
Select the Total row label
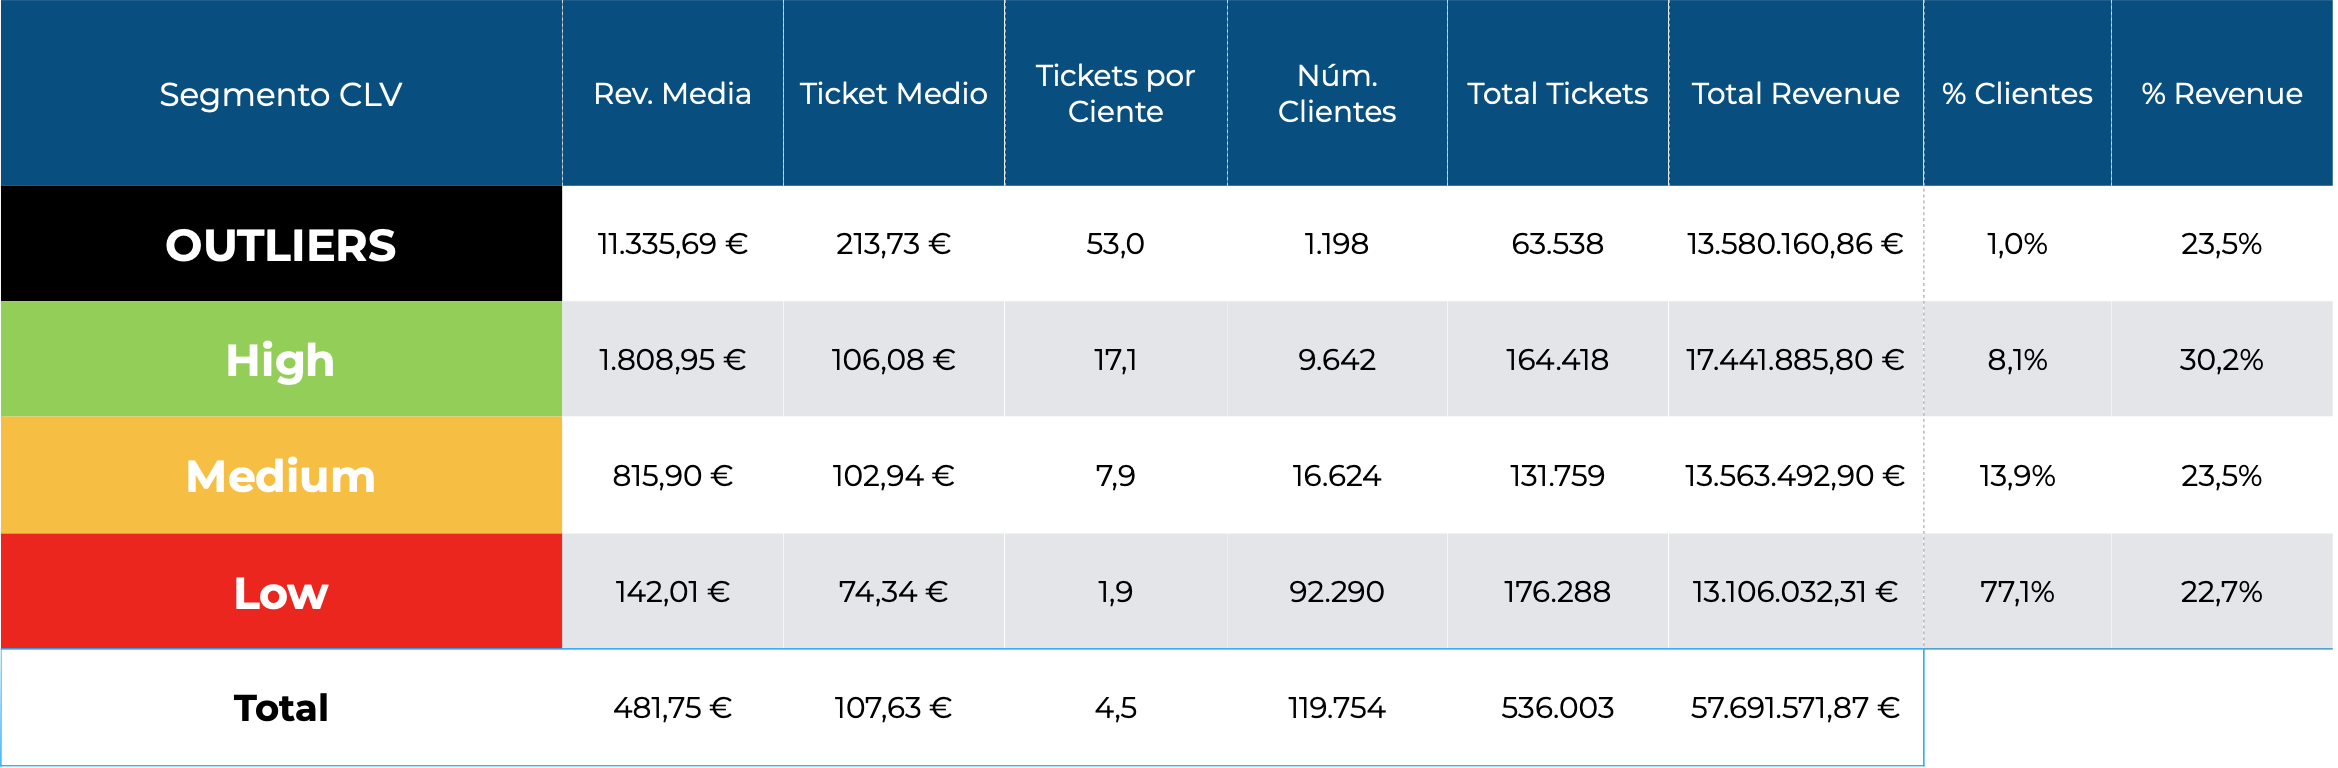click(x=281, y=708)
